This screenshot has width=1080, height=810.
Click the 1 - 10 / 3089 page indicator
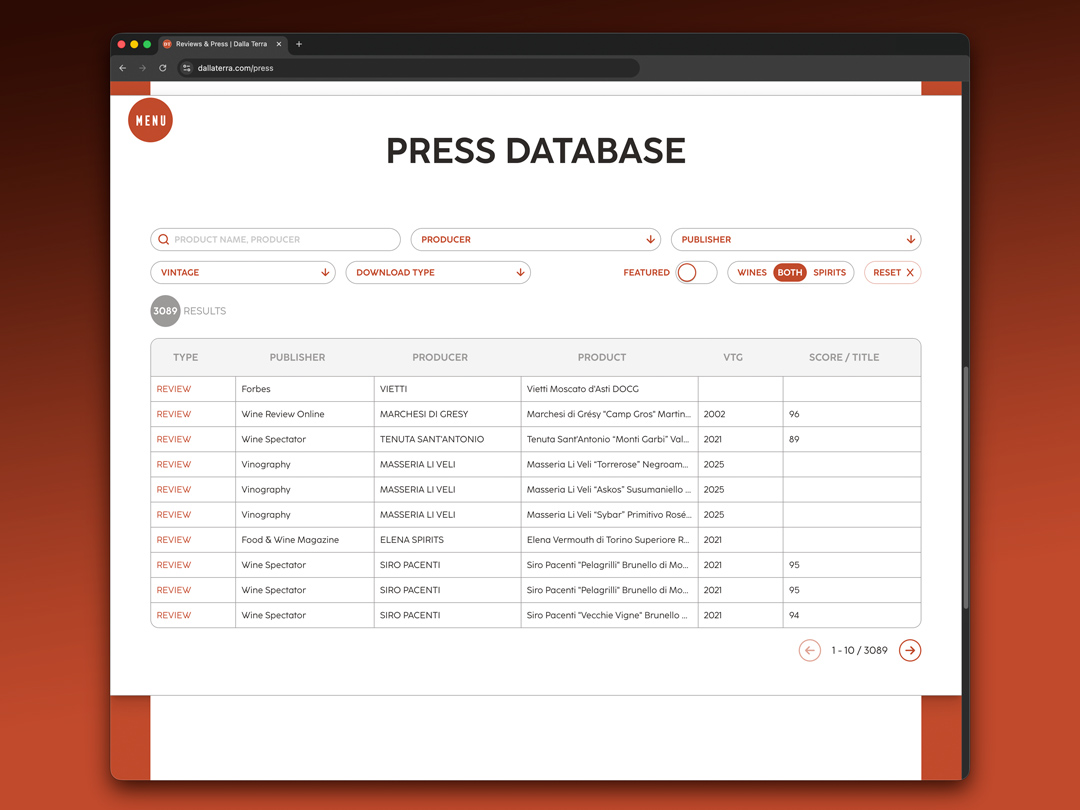coord(859,650)
